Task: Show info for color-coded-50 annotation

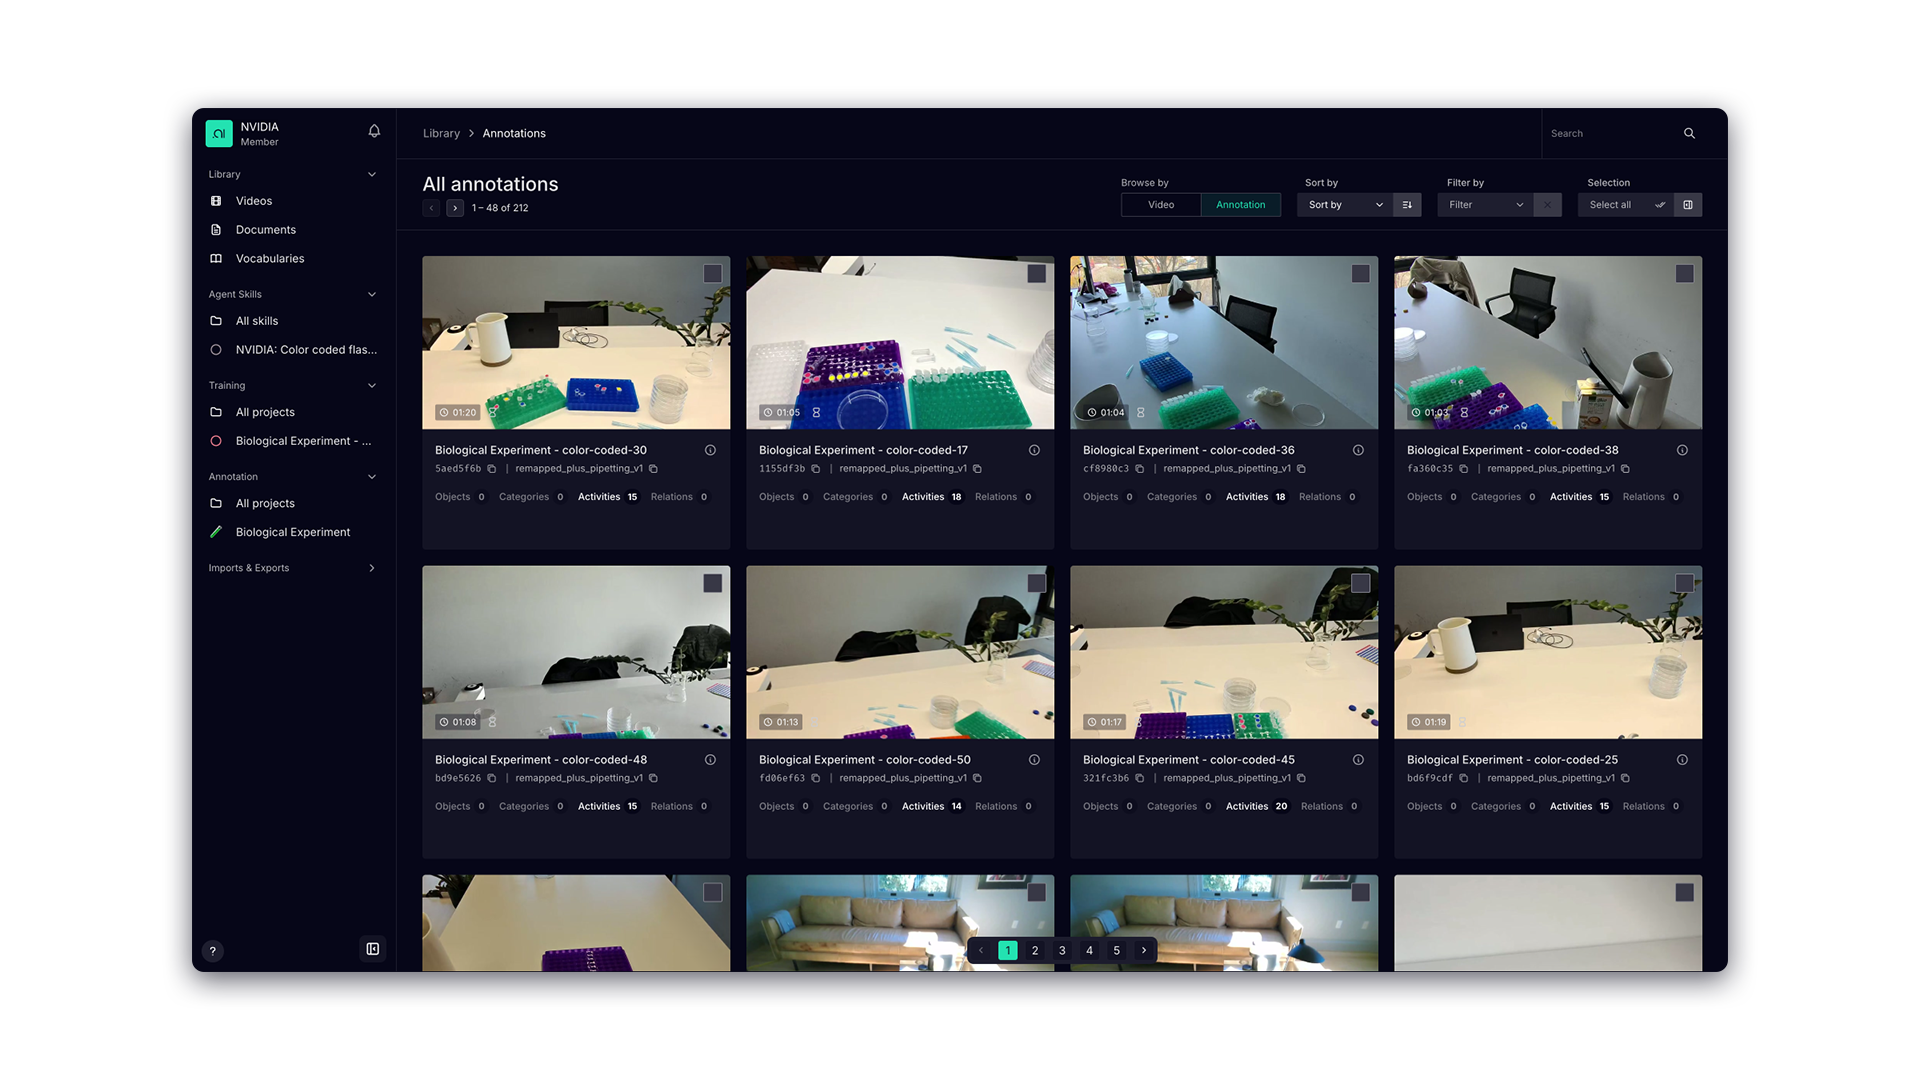Action: 1034,760
